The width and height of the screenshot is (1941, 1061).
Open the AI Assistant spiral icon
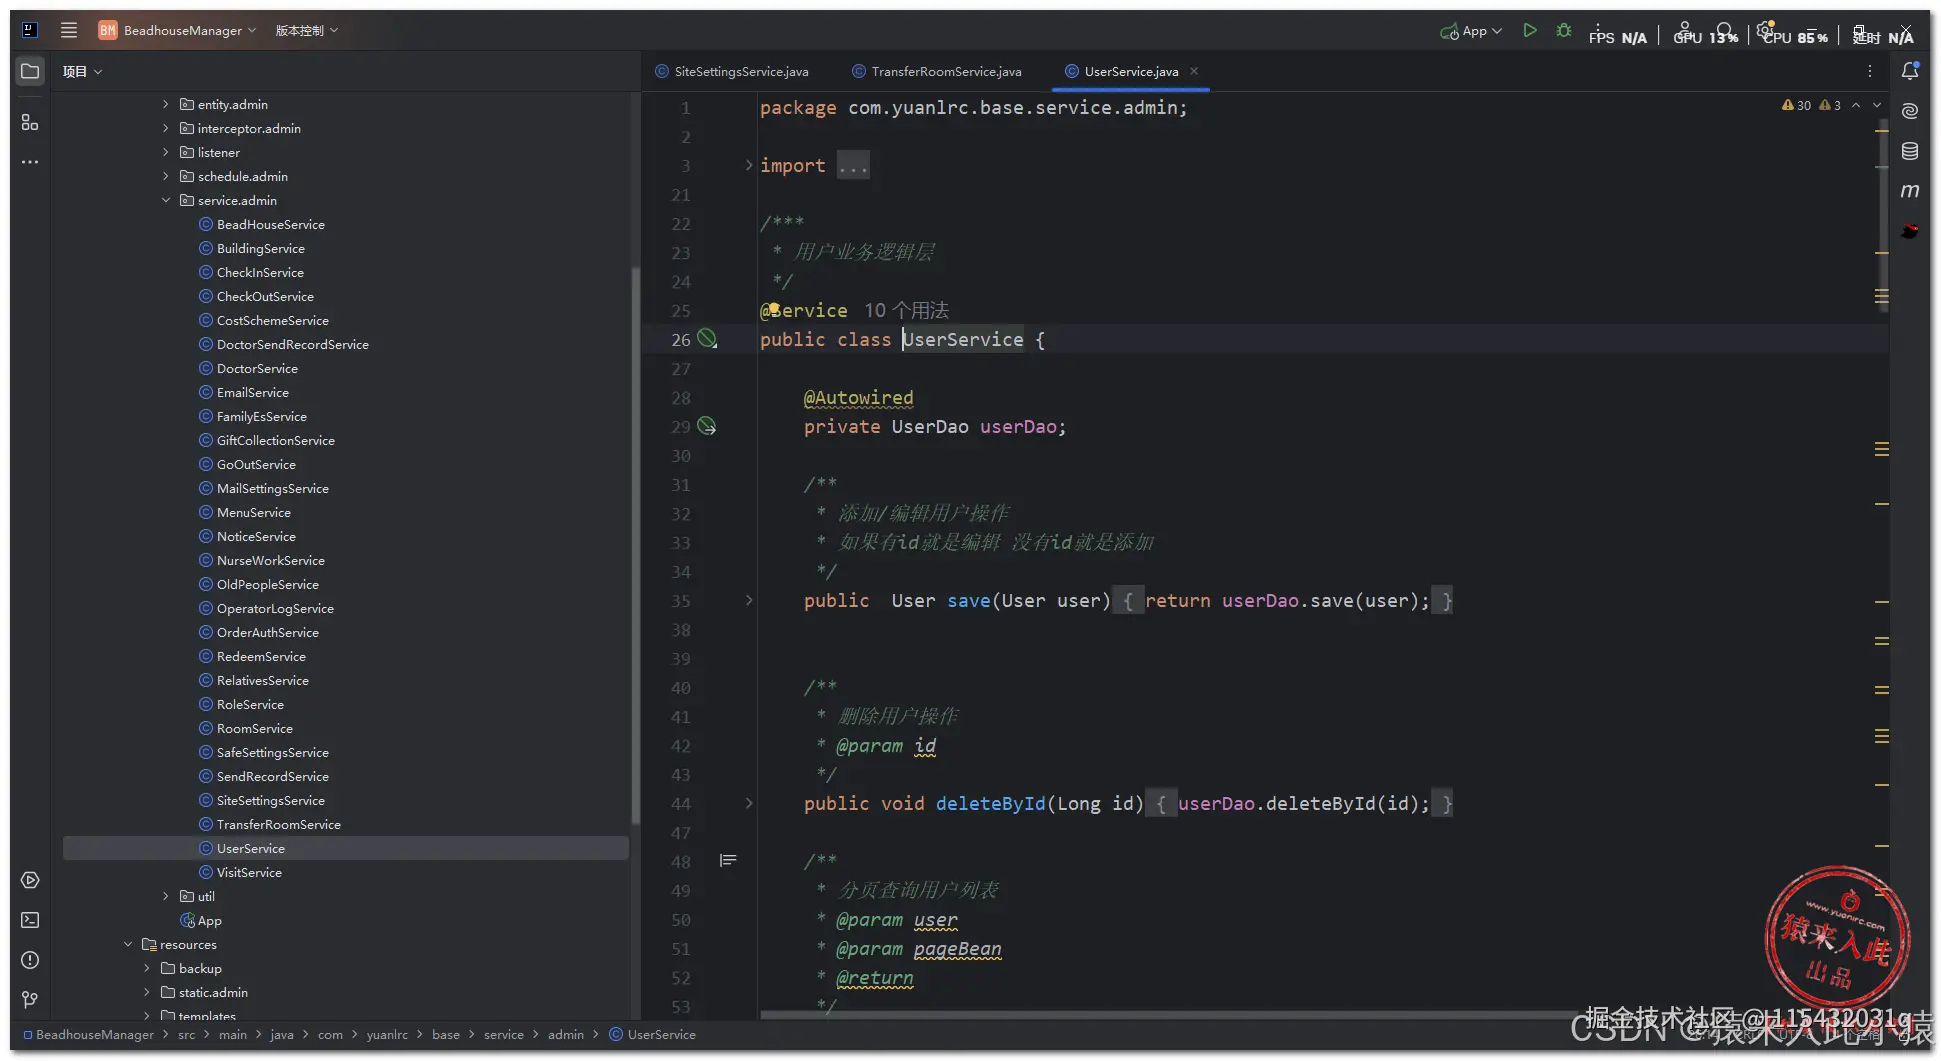tap(1910, 111)
